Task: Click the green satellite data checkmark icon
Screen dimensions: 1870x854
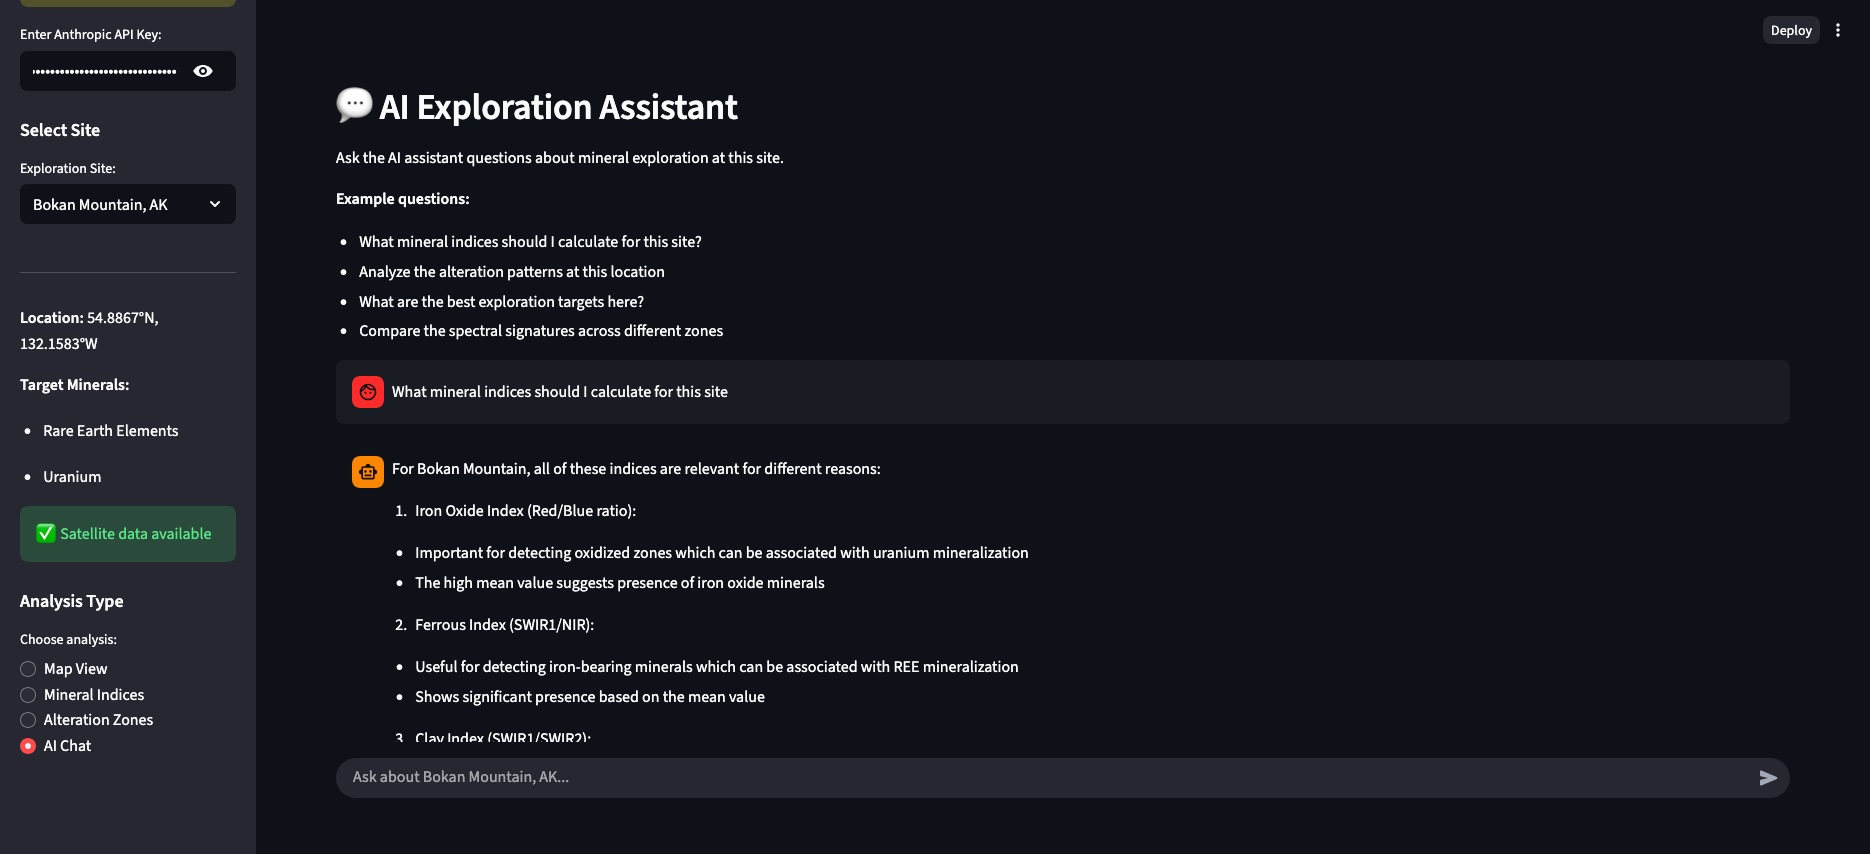Action: point(46,534)
